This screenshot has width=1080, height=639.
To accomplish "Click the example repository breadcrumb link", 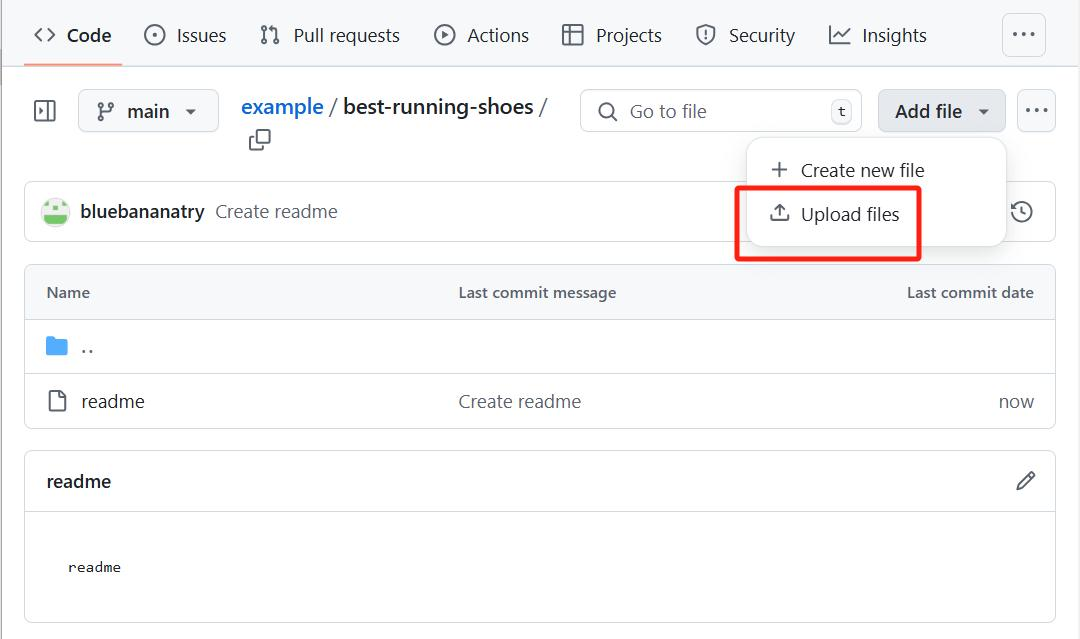I will [x=282, y=107].
